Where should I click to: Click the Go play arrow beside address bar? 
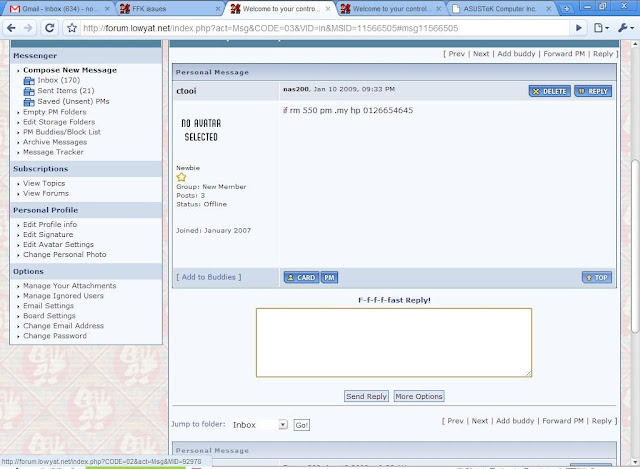579,28
